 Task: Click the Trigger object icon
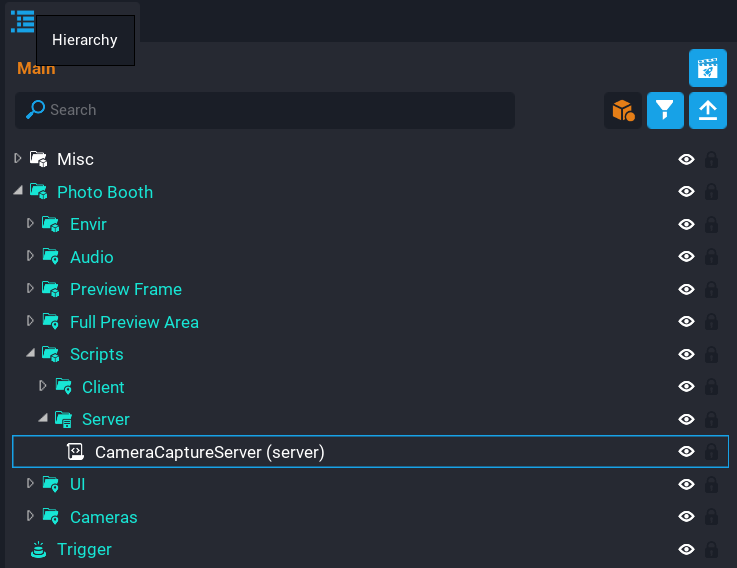coord(39,549)
